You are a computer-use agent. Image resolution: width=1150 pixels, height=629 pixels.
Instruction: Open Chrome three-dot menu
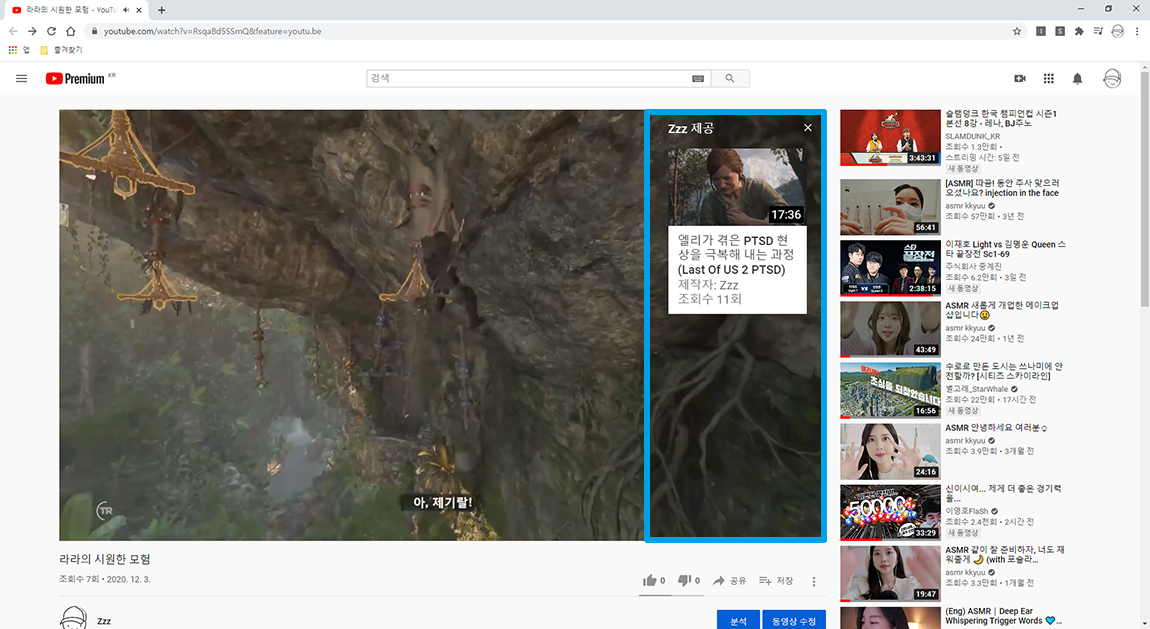[x=1137, y=31]
